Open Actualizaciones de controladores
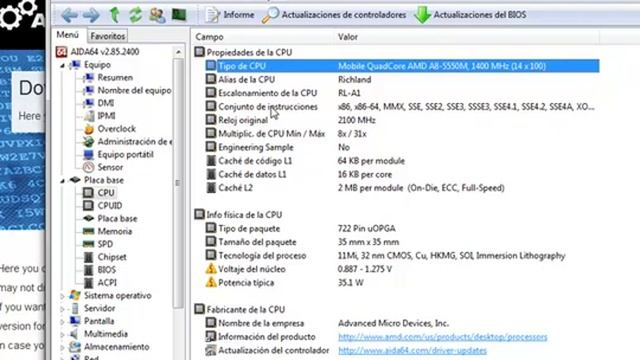The height and width of the screenshot is (360, 640). (334, 15)
